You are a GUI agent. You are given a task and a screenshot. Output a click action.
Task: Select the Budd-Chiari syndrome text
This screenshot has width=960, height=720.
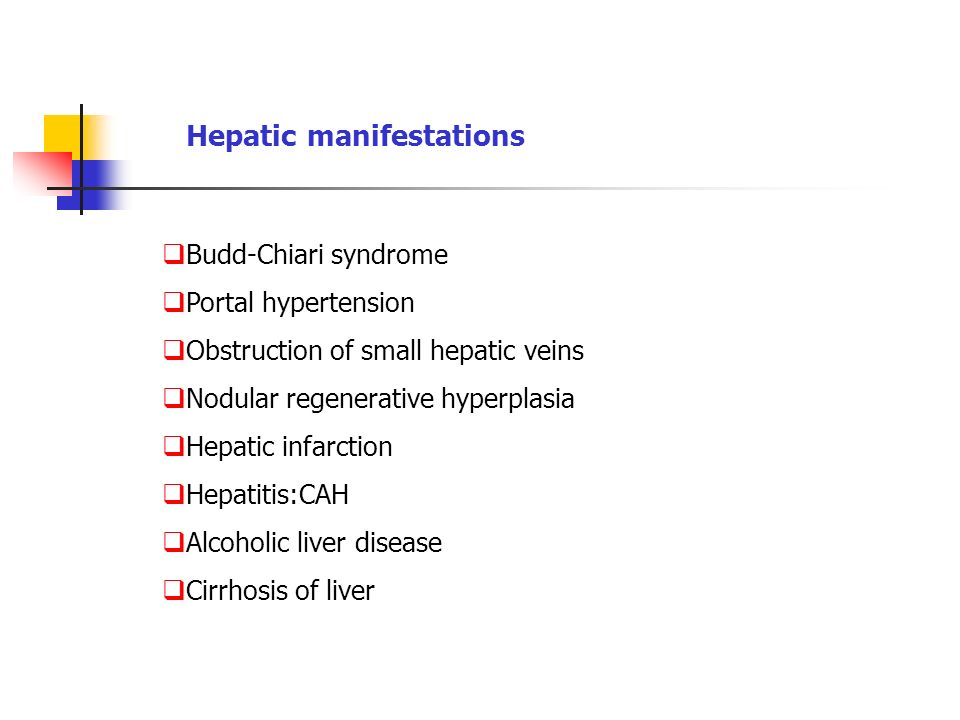[317, 255]
